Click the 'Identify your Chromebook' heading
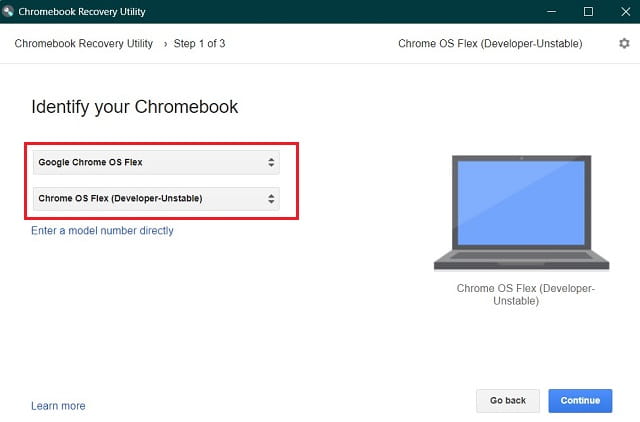Screen dimensions: 640x422 (x=135, y=107)
